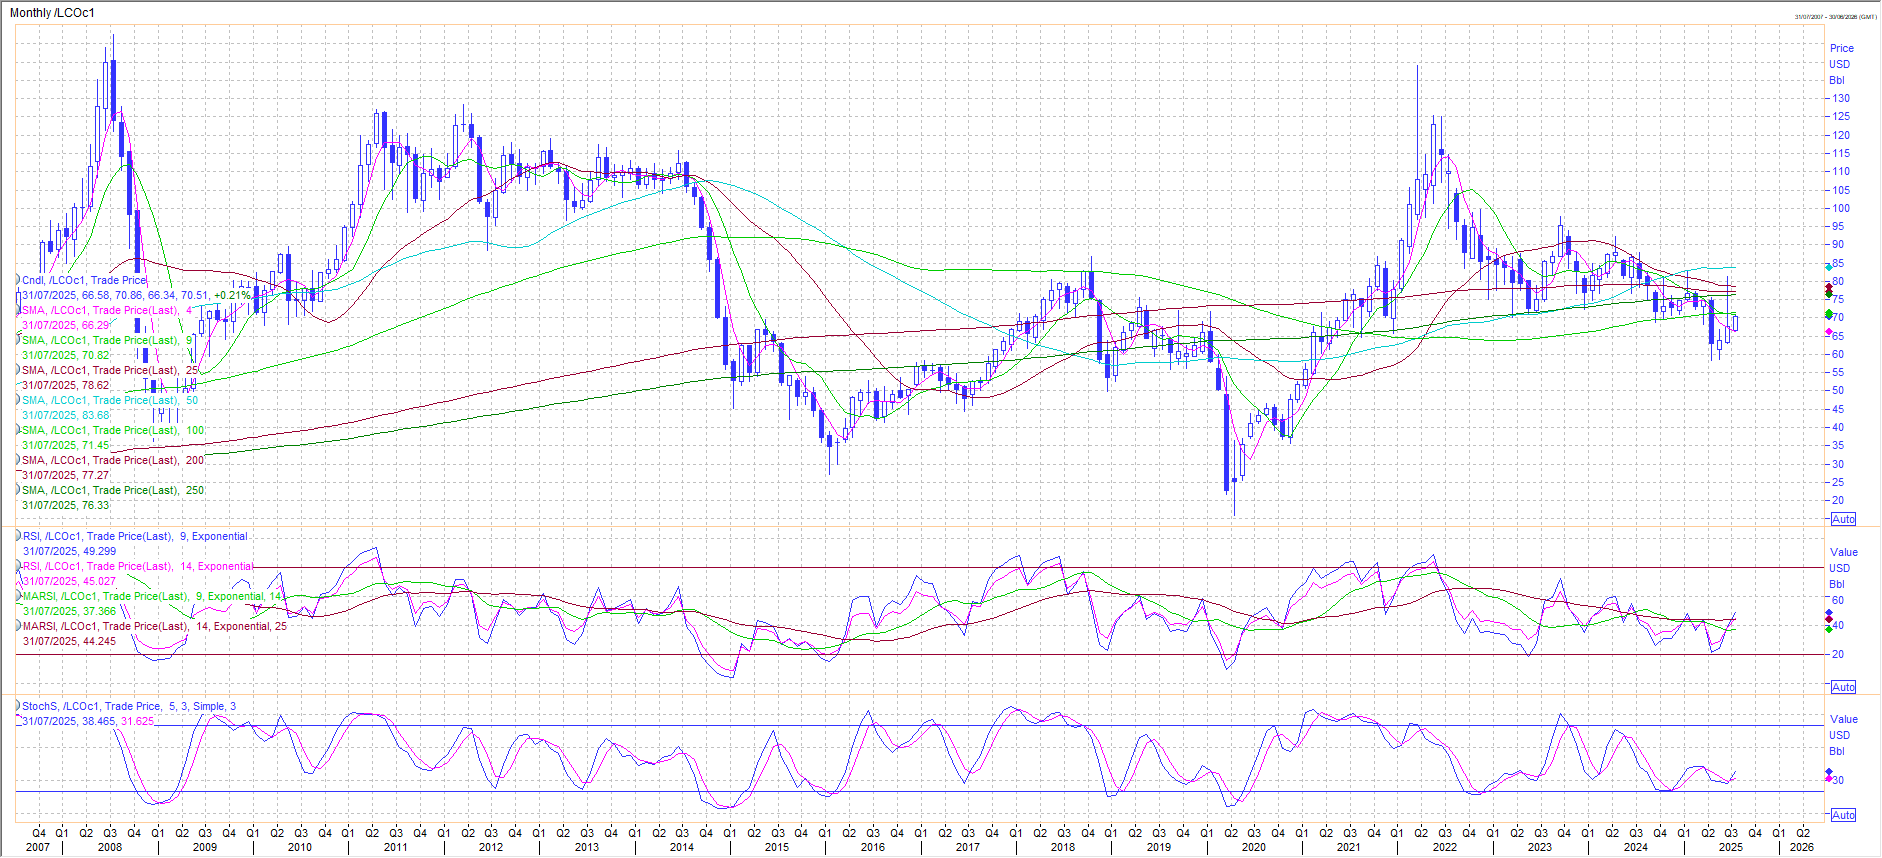Select the SMA Trade Price(Last) 25 label

(110, 370)
